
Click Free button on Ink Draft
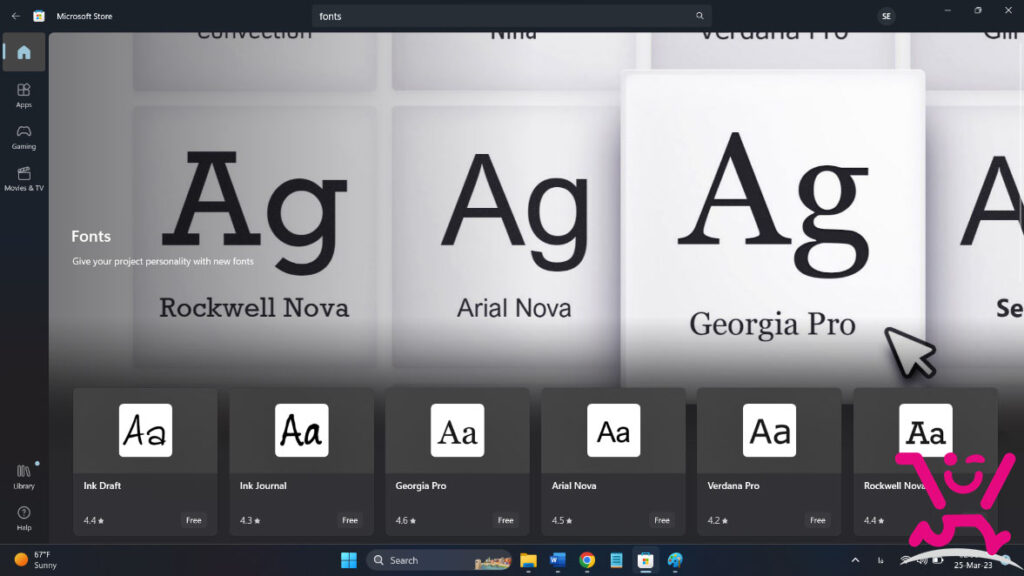click(x=193, y=520)
